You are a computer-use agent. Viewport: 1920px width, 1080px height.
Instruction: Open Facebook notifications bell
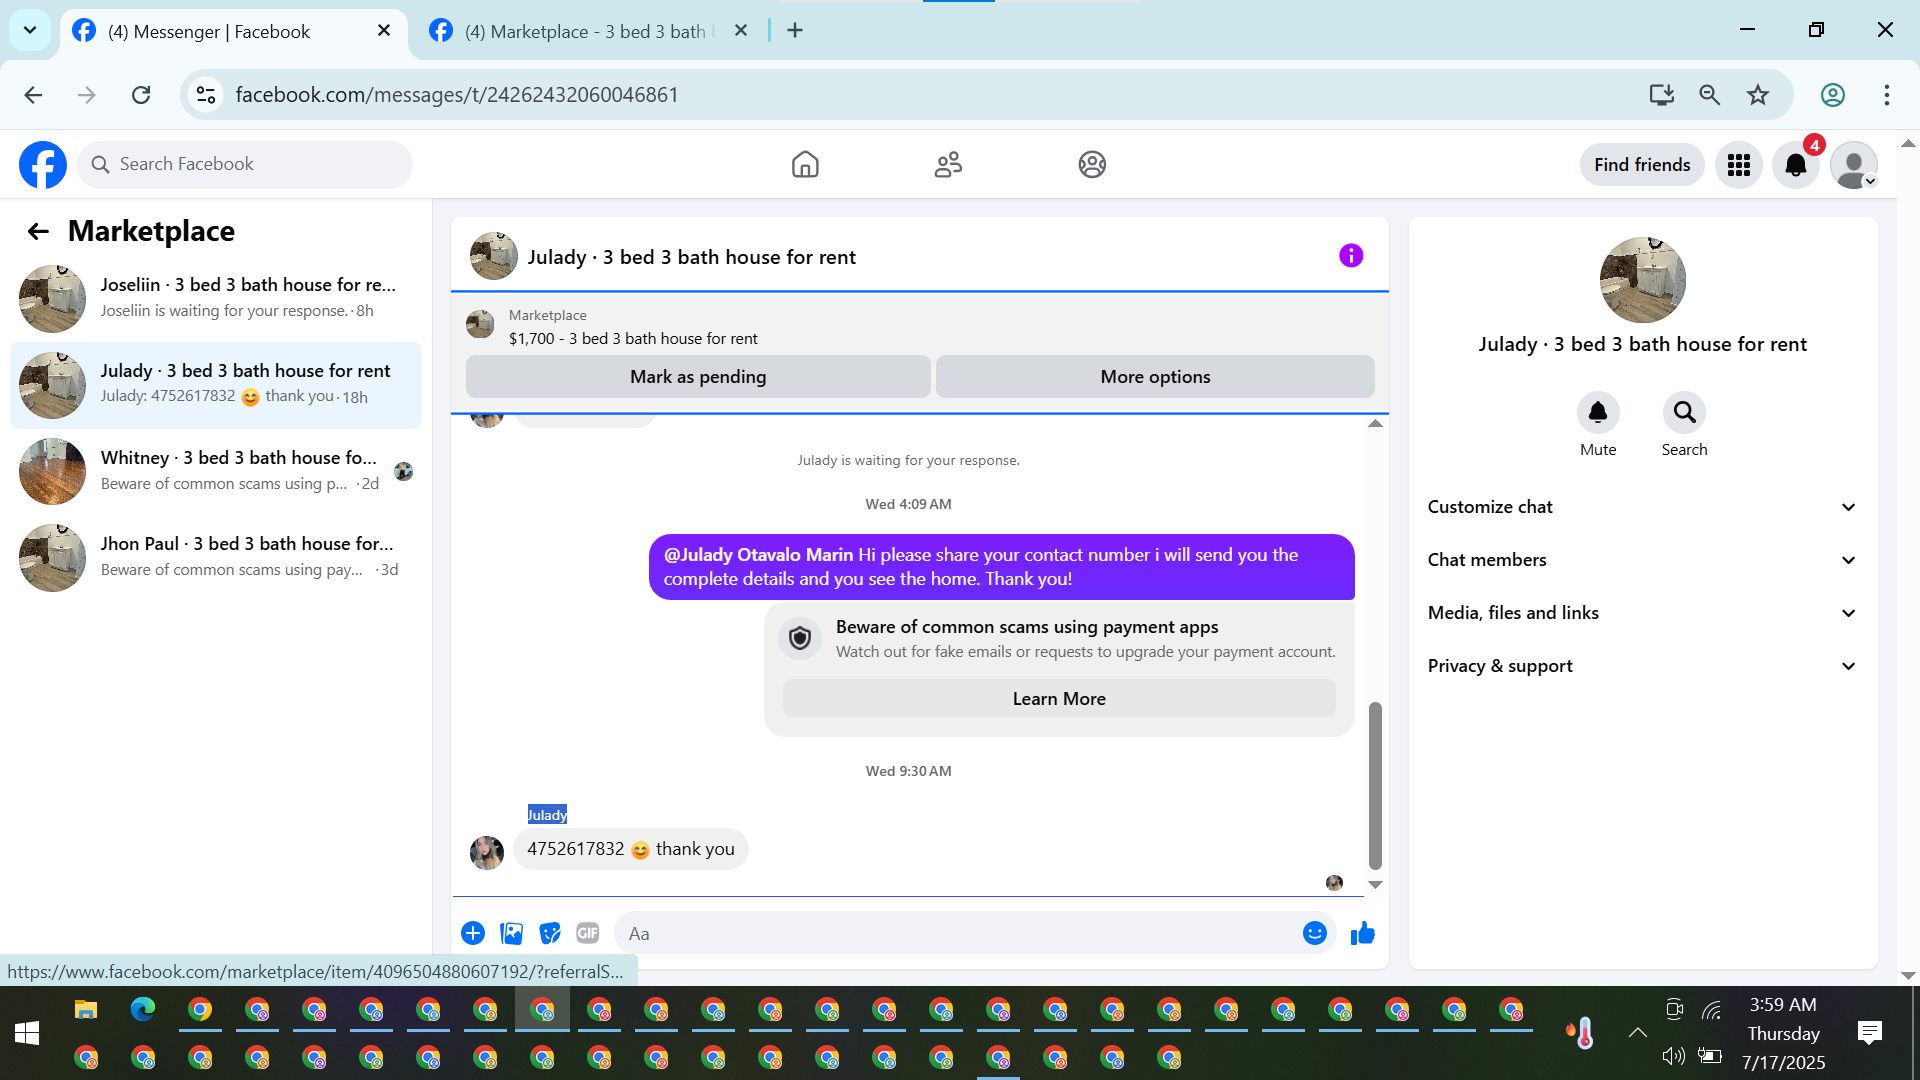click(x=1795, y=165)
